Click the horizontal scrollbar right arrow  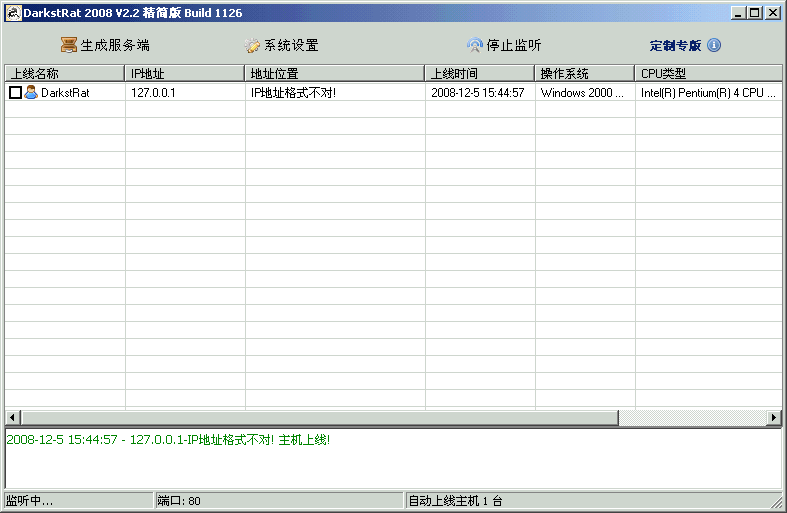coord(774,417)
